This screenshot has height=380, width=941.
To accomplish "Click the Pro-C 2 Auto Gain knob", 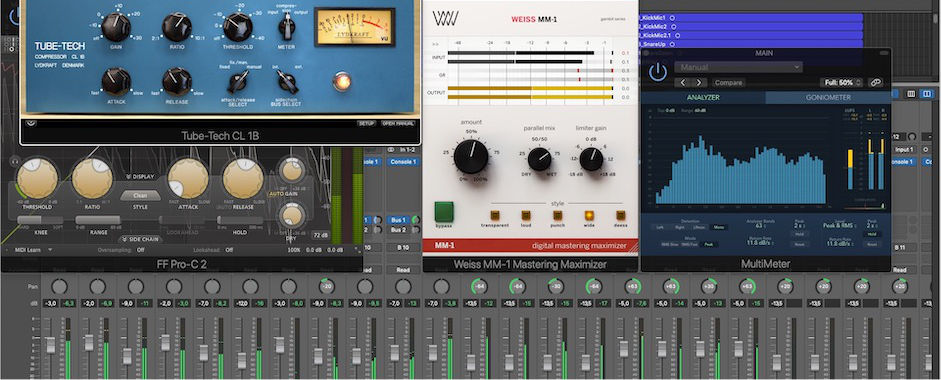I will point(292,171).
